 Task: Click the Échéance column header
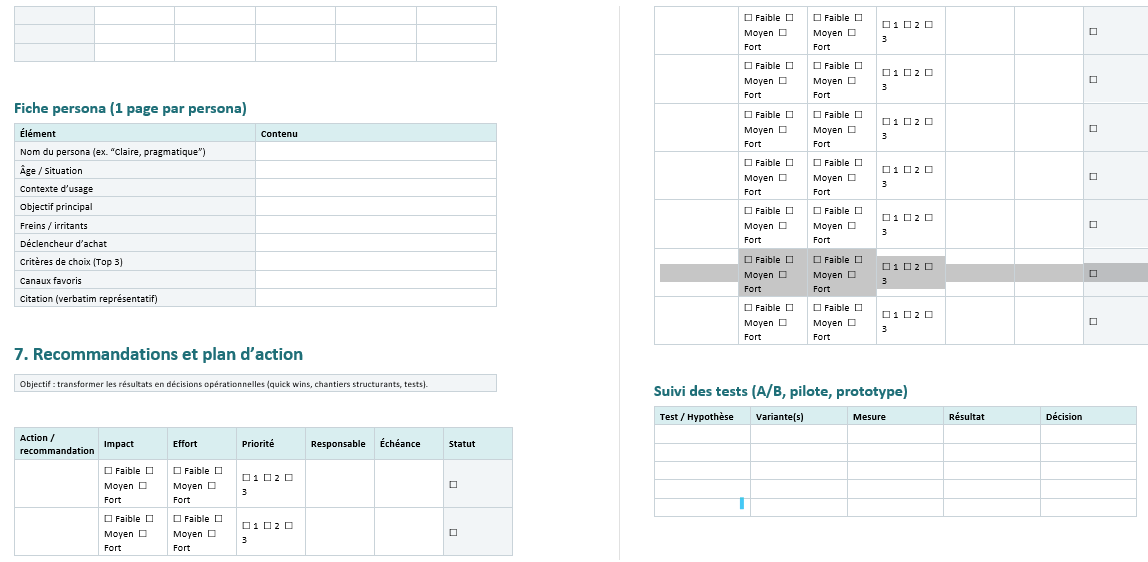tap(400, 444)
